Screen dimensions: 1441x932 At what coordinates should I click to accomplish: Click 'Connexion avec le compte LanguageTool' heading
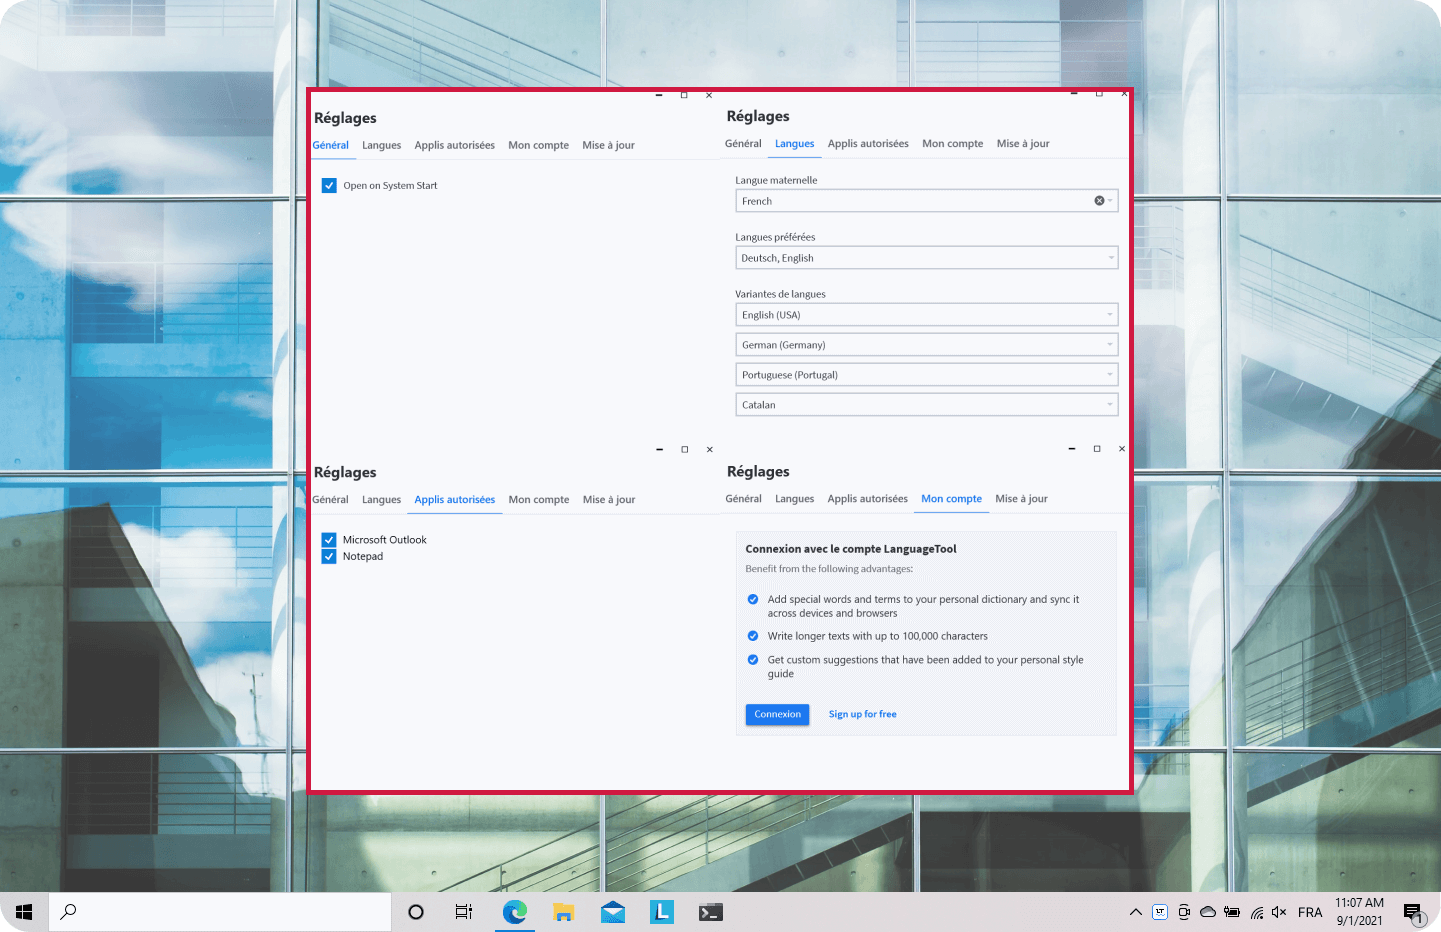tap(851, 549)
